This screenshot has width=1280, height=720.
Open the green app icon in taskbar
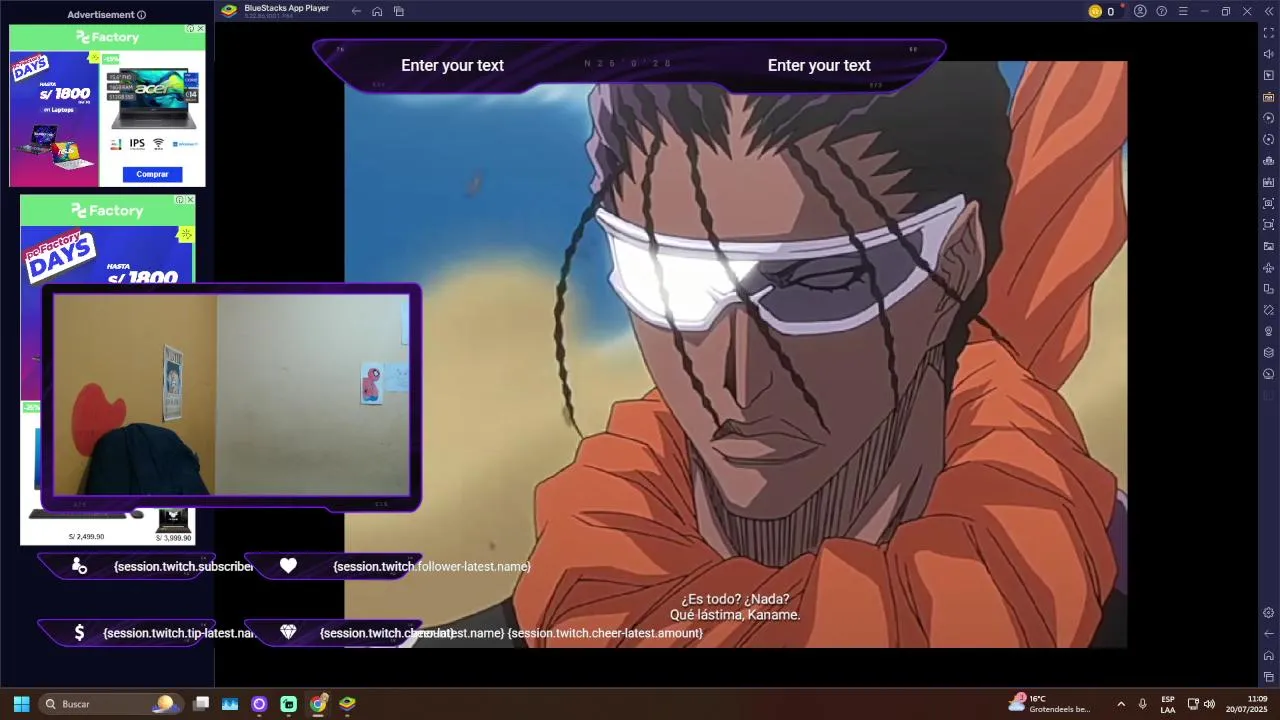coord(288,704)
